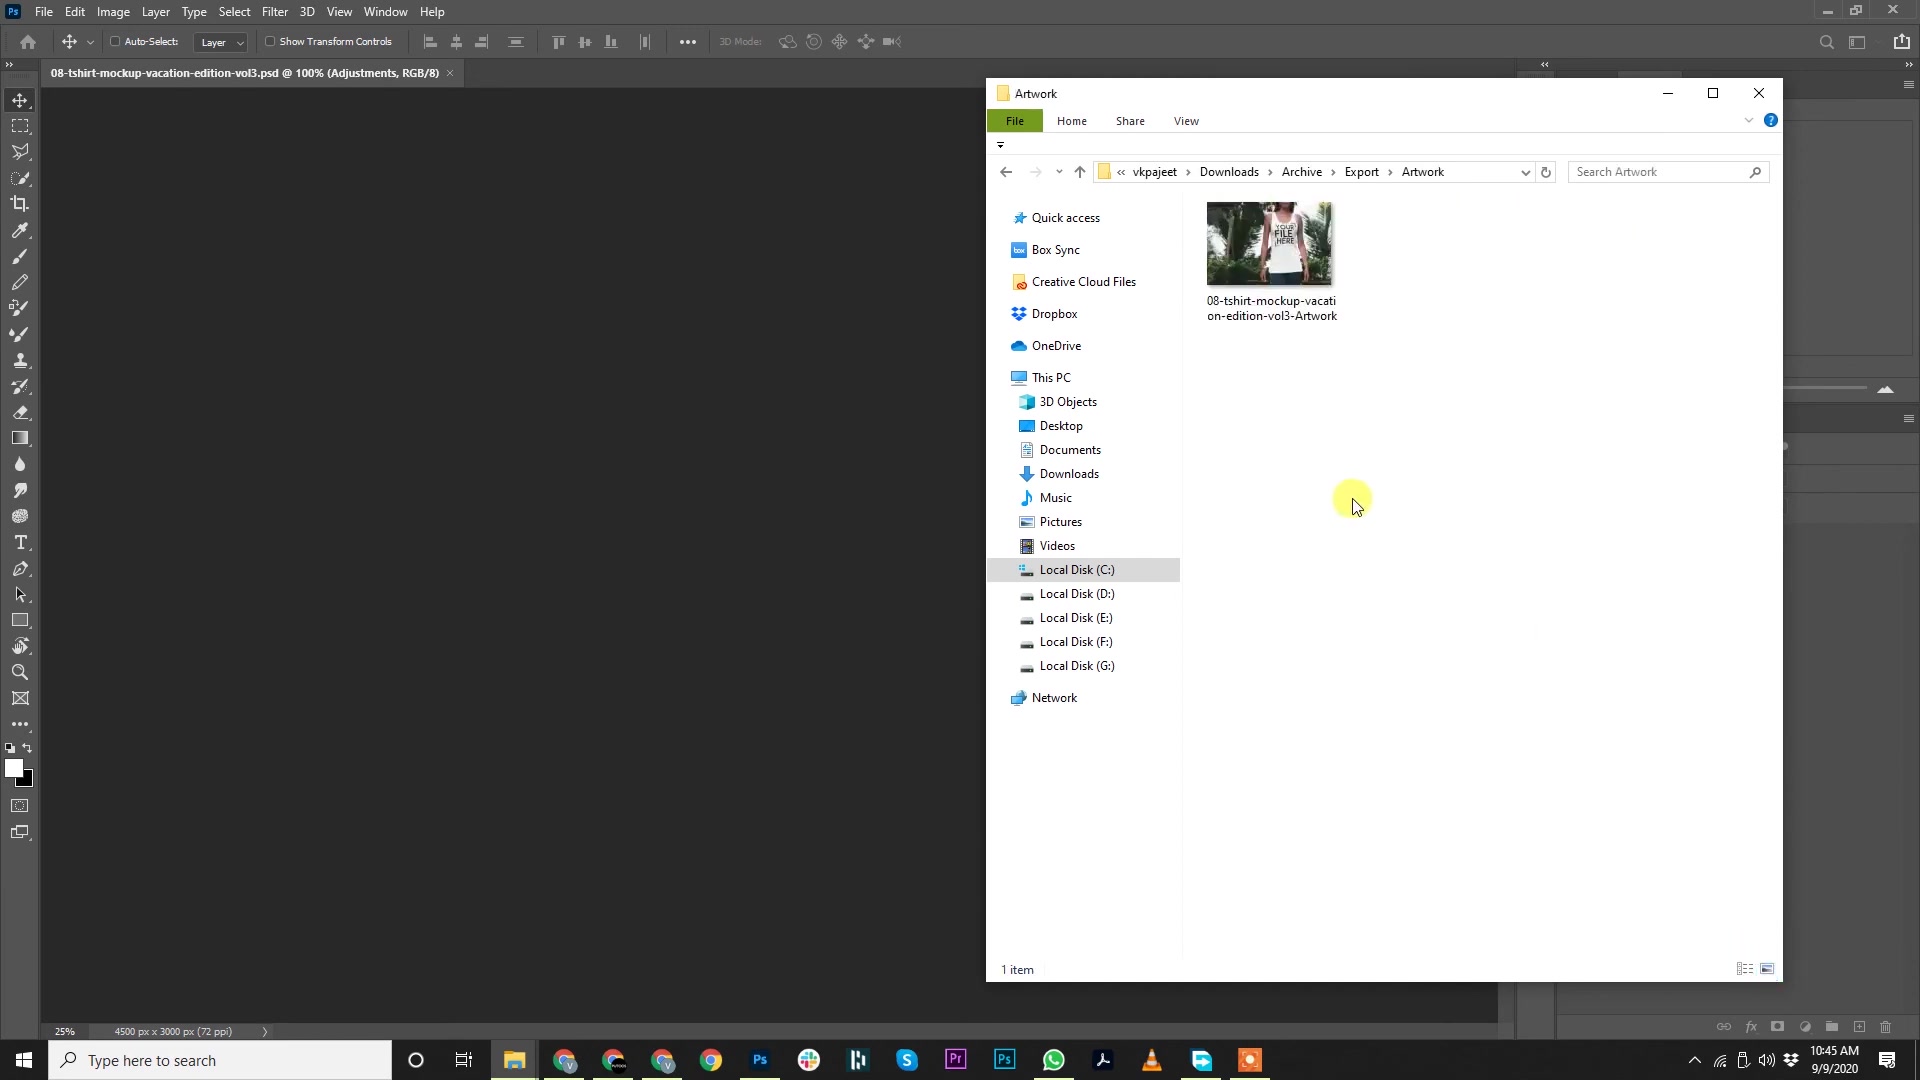Select the Clone Stamp tool

pyautogui.click(x=20, y=359)
